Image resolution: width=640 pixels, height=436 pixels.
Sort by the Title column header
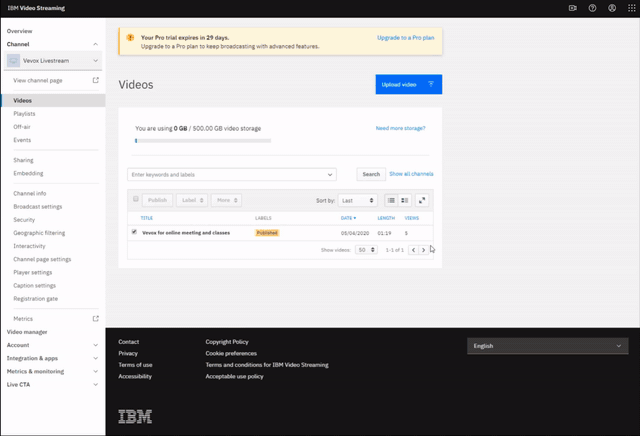pos(147,218)
